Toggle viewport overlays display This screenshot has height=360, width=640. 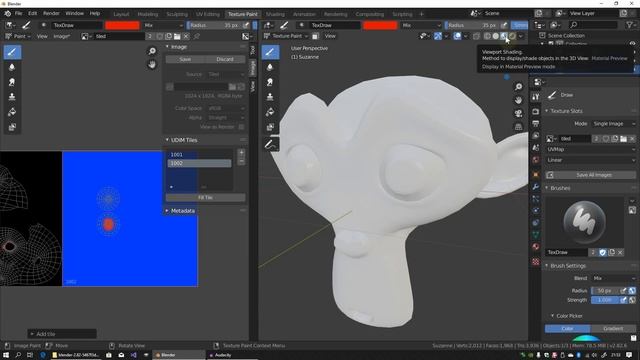[457, 36]
